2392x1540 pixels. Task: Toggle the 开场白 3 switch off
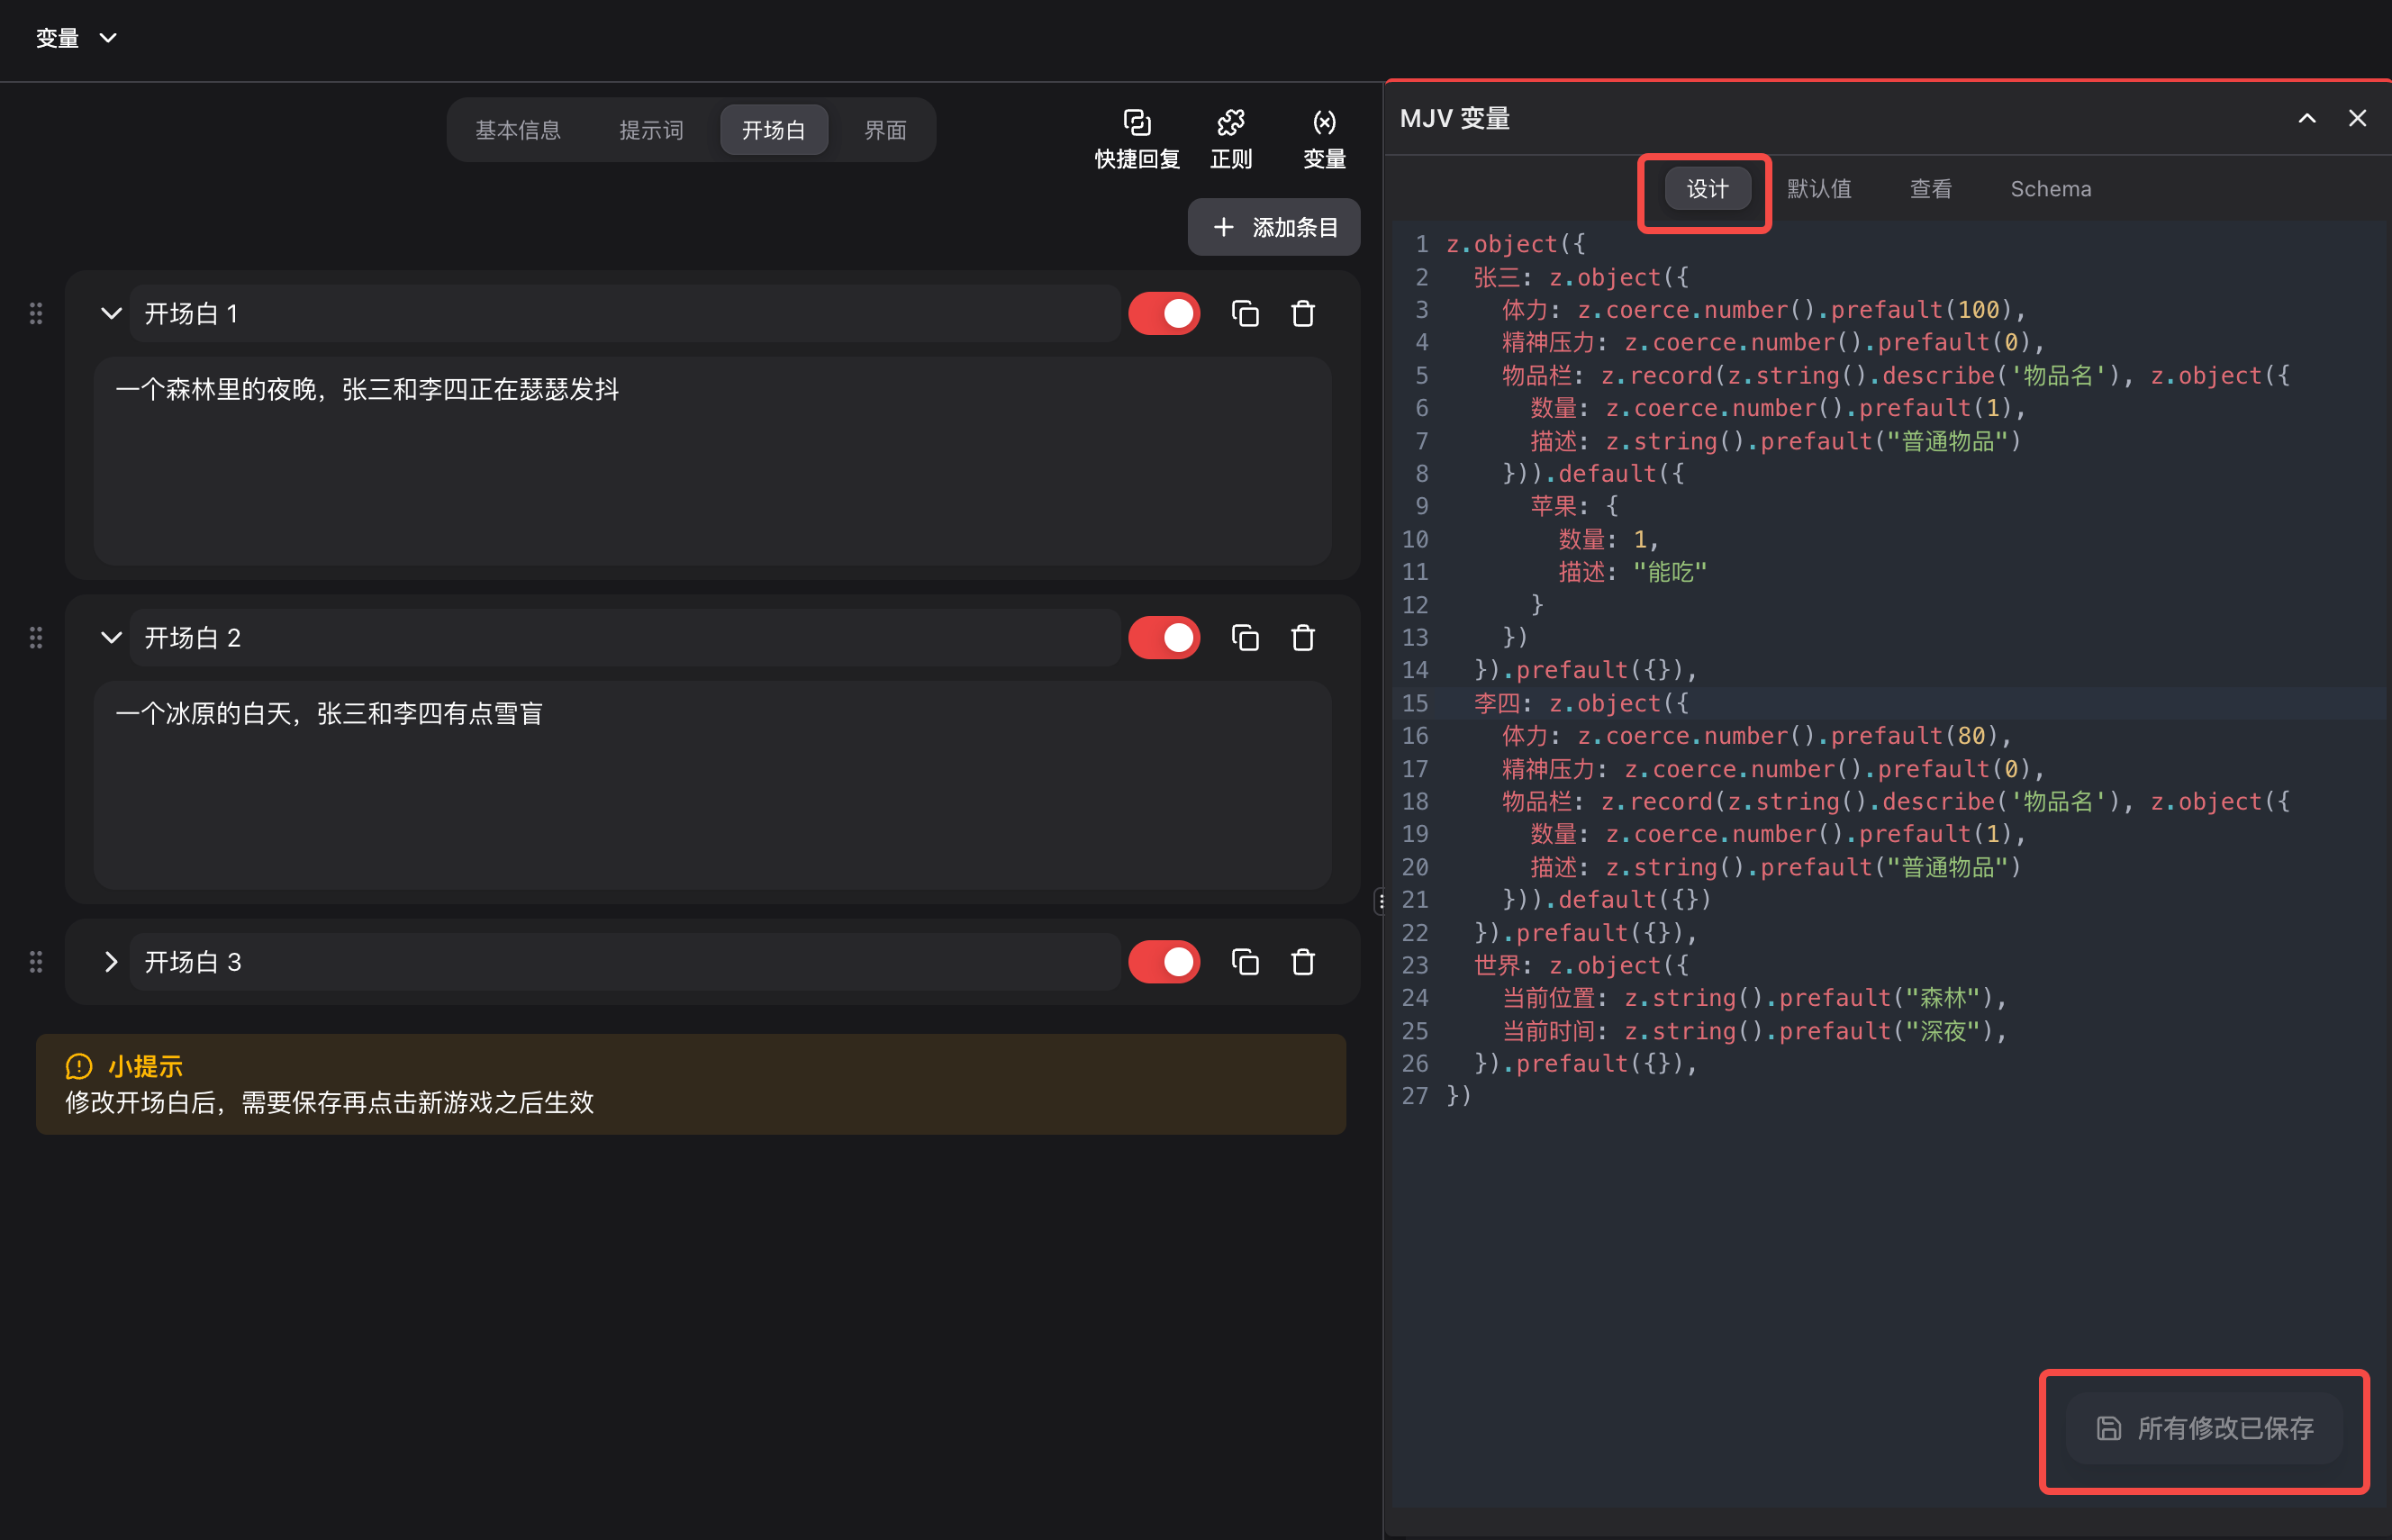[1164, 962]
